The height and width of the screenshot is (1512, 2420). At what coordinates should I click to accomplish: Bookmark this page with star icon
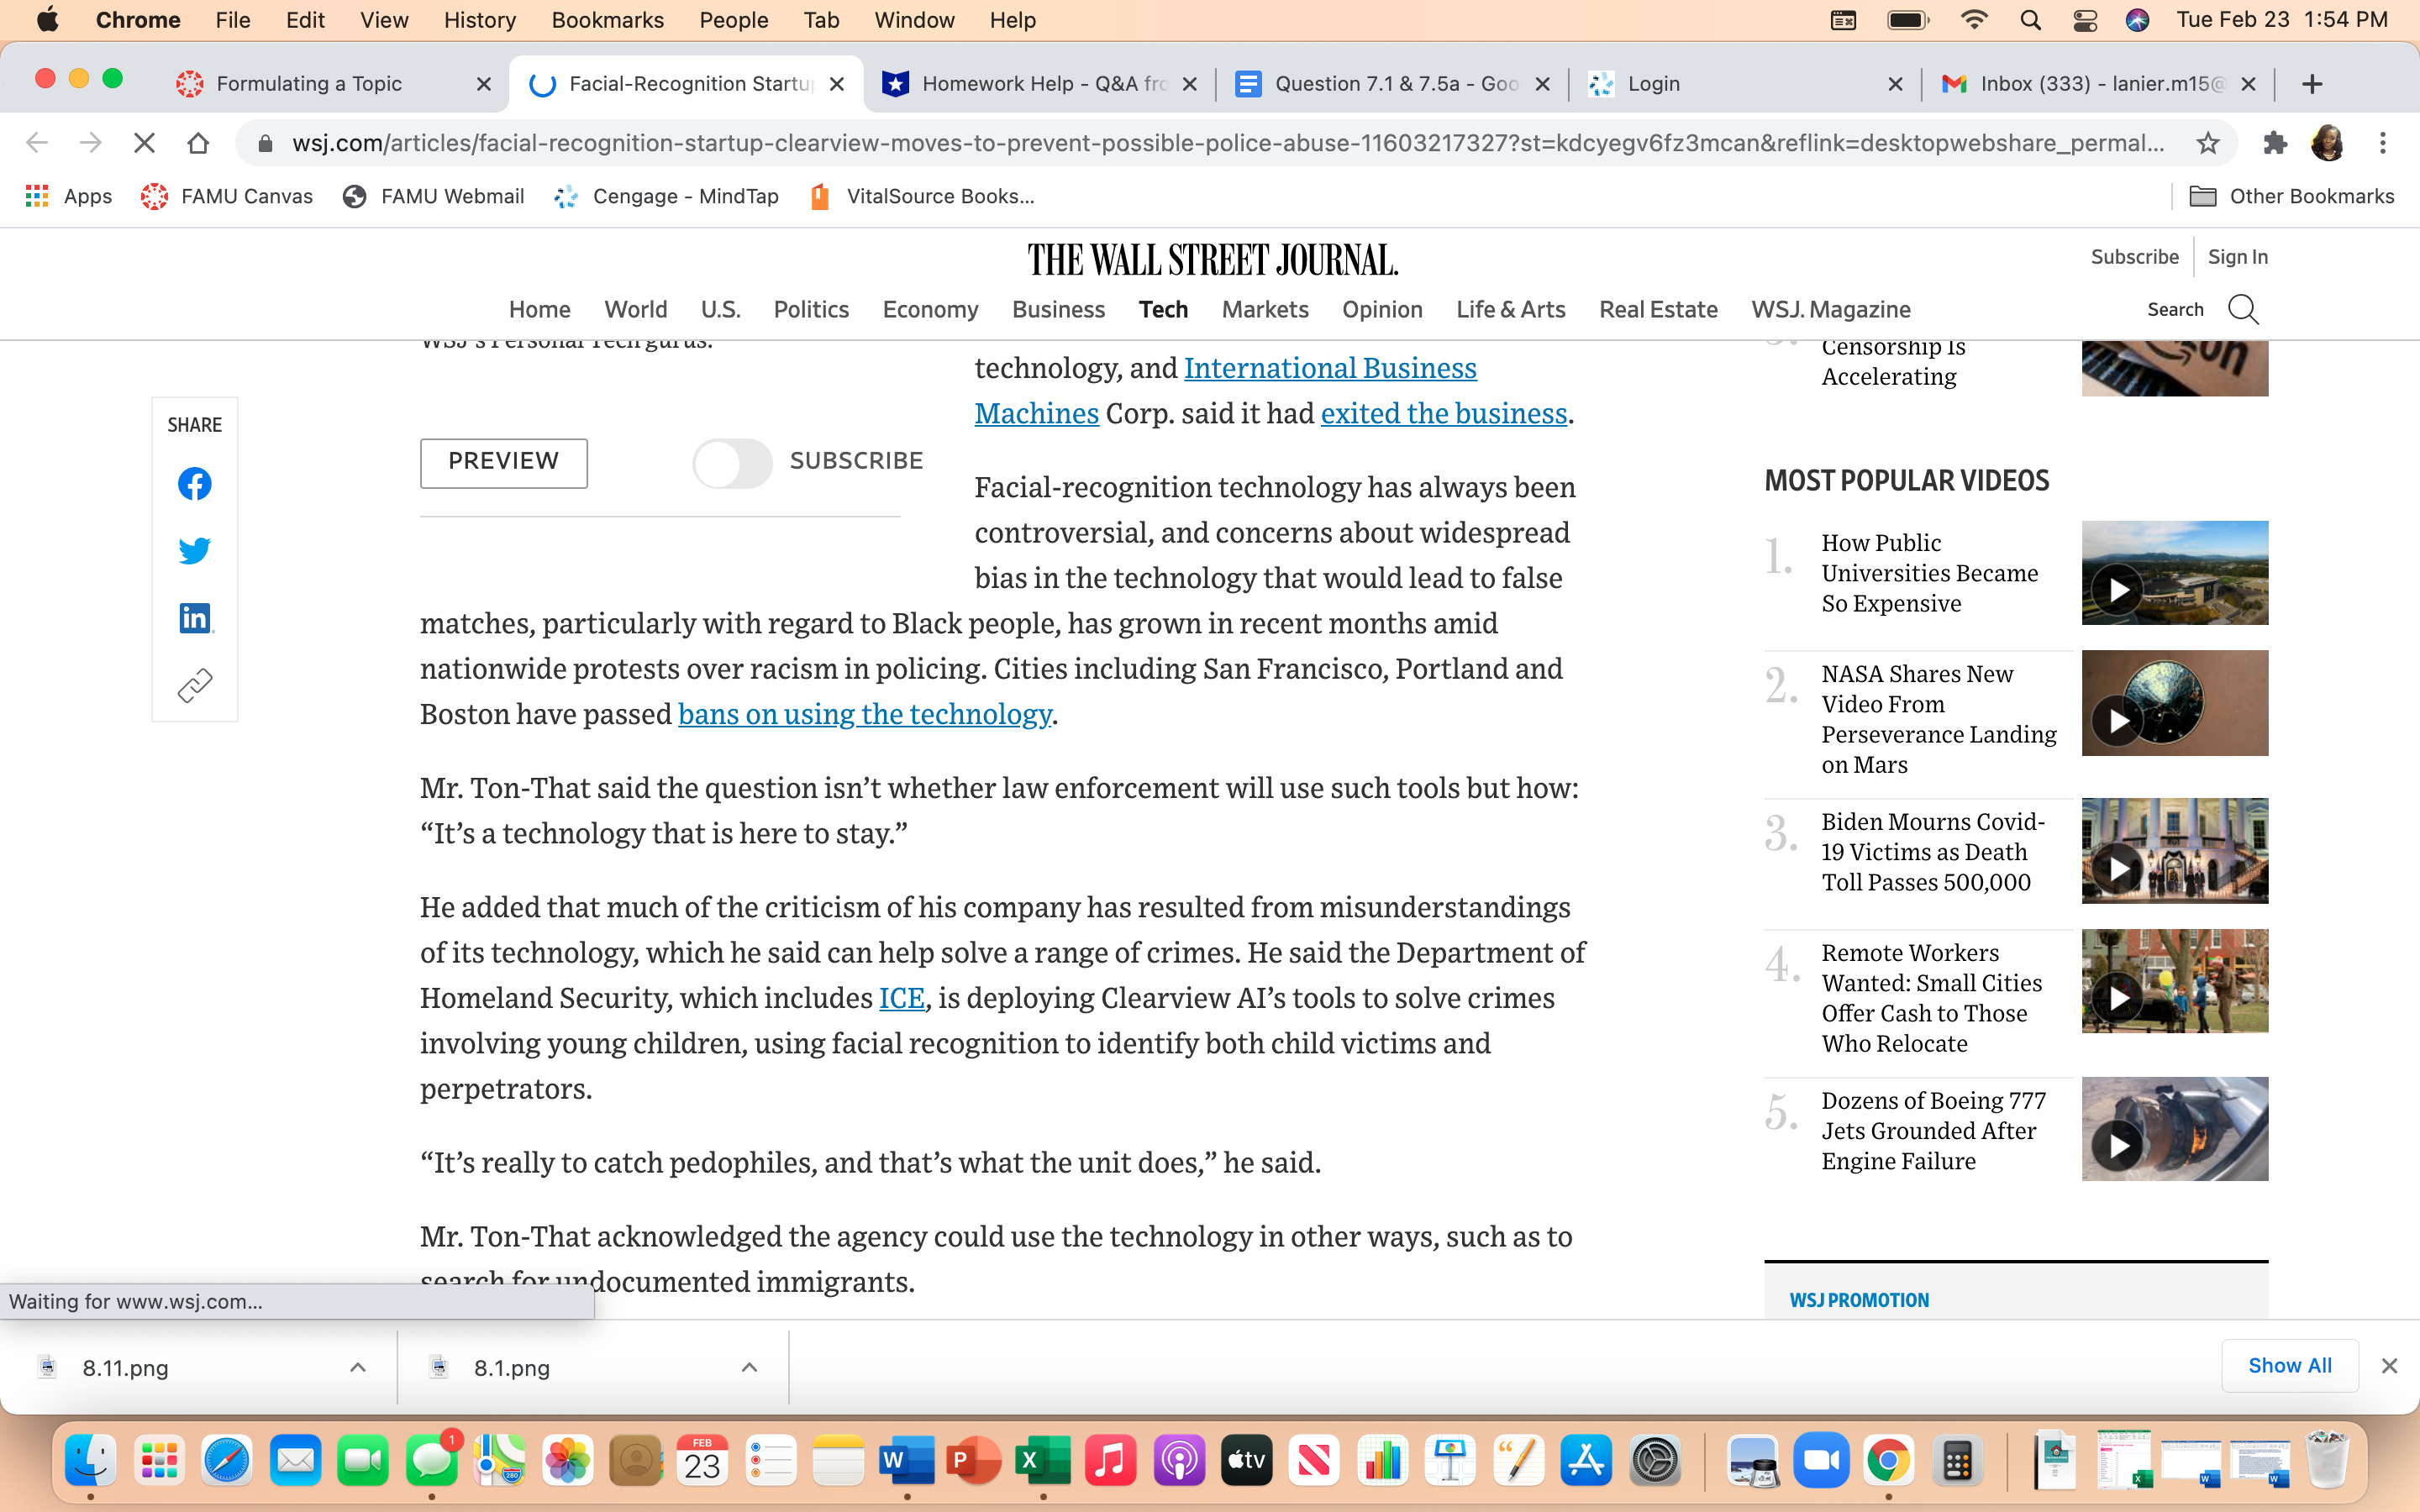point(2207,143)
